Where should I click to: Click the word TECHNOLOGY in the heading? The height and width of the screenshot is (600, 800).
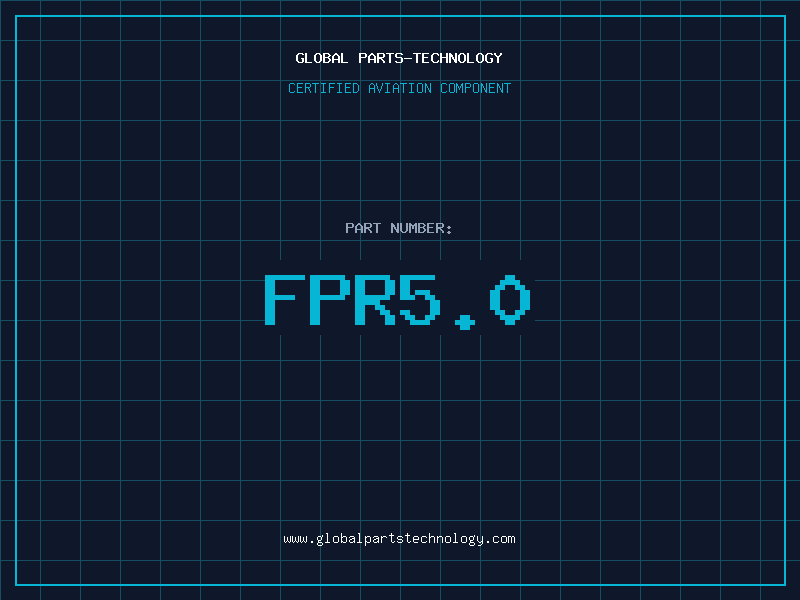point(460,58)
